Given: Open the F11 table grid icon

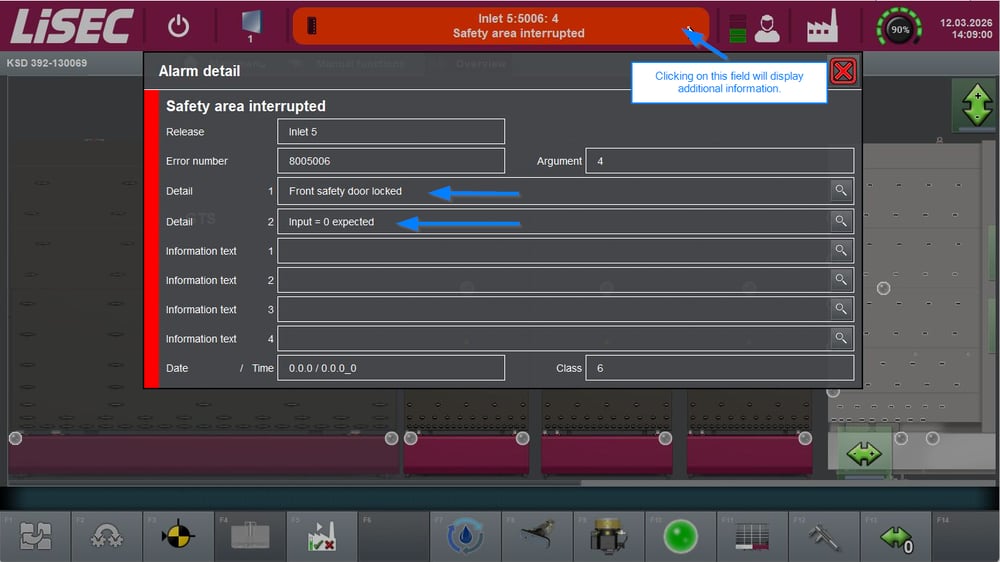Looking at the screenshot, I should coord(752,537).
